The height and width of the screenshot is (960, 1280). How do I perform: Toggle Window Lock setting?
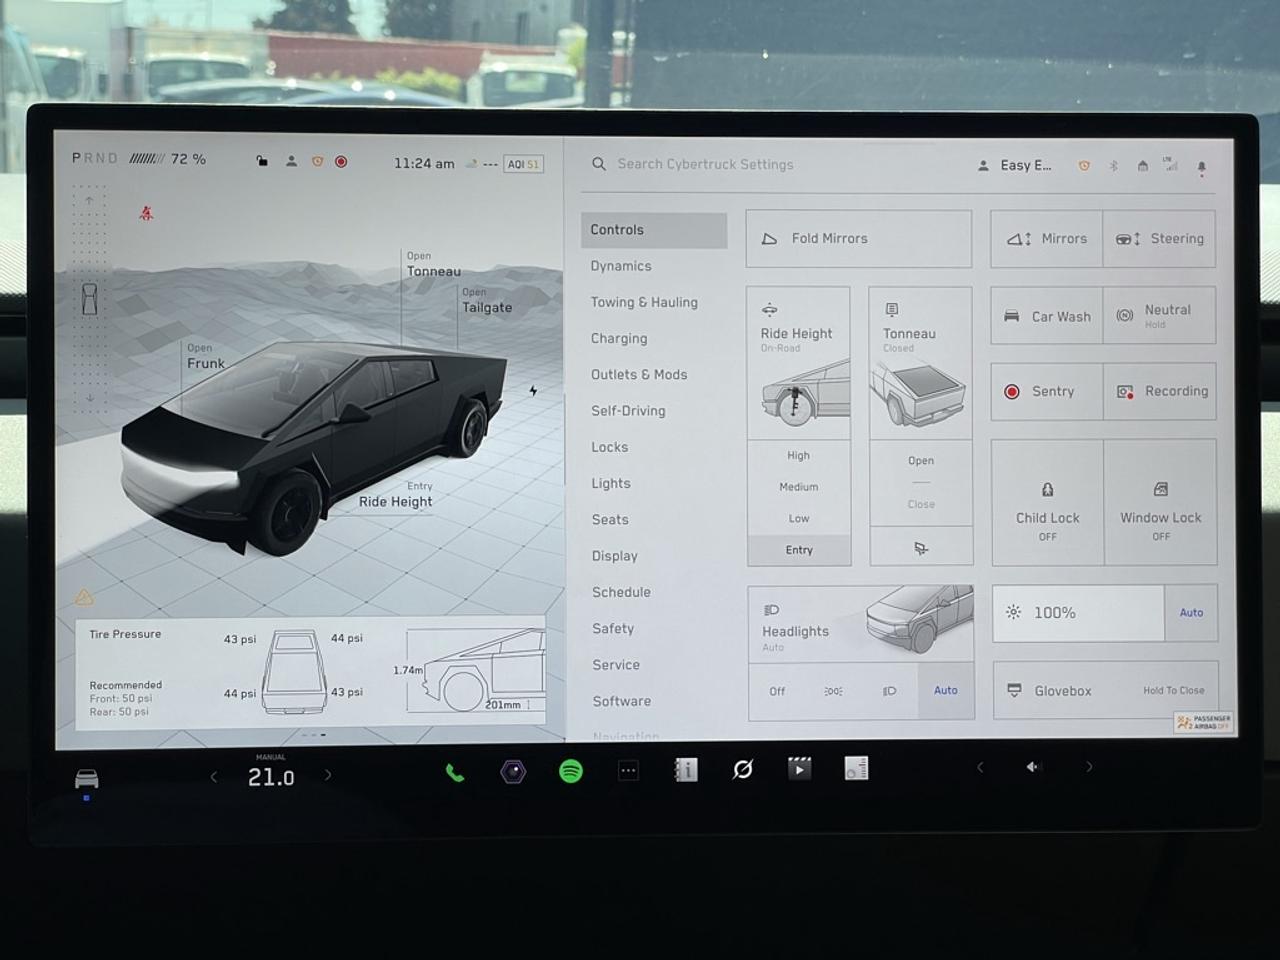[1160, 502]
